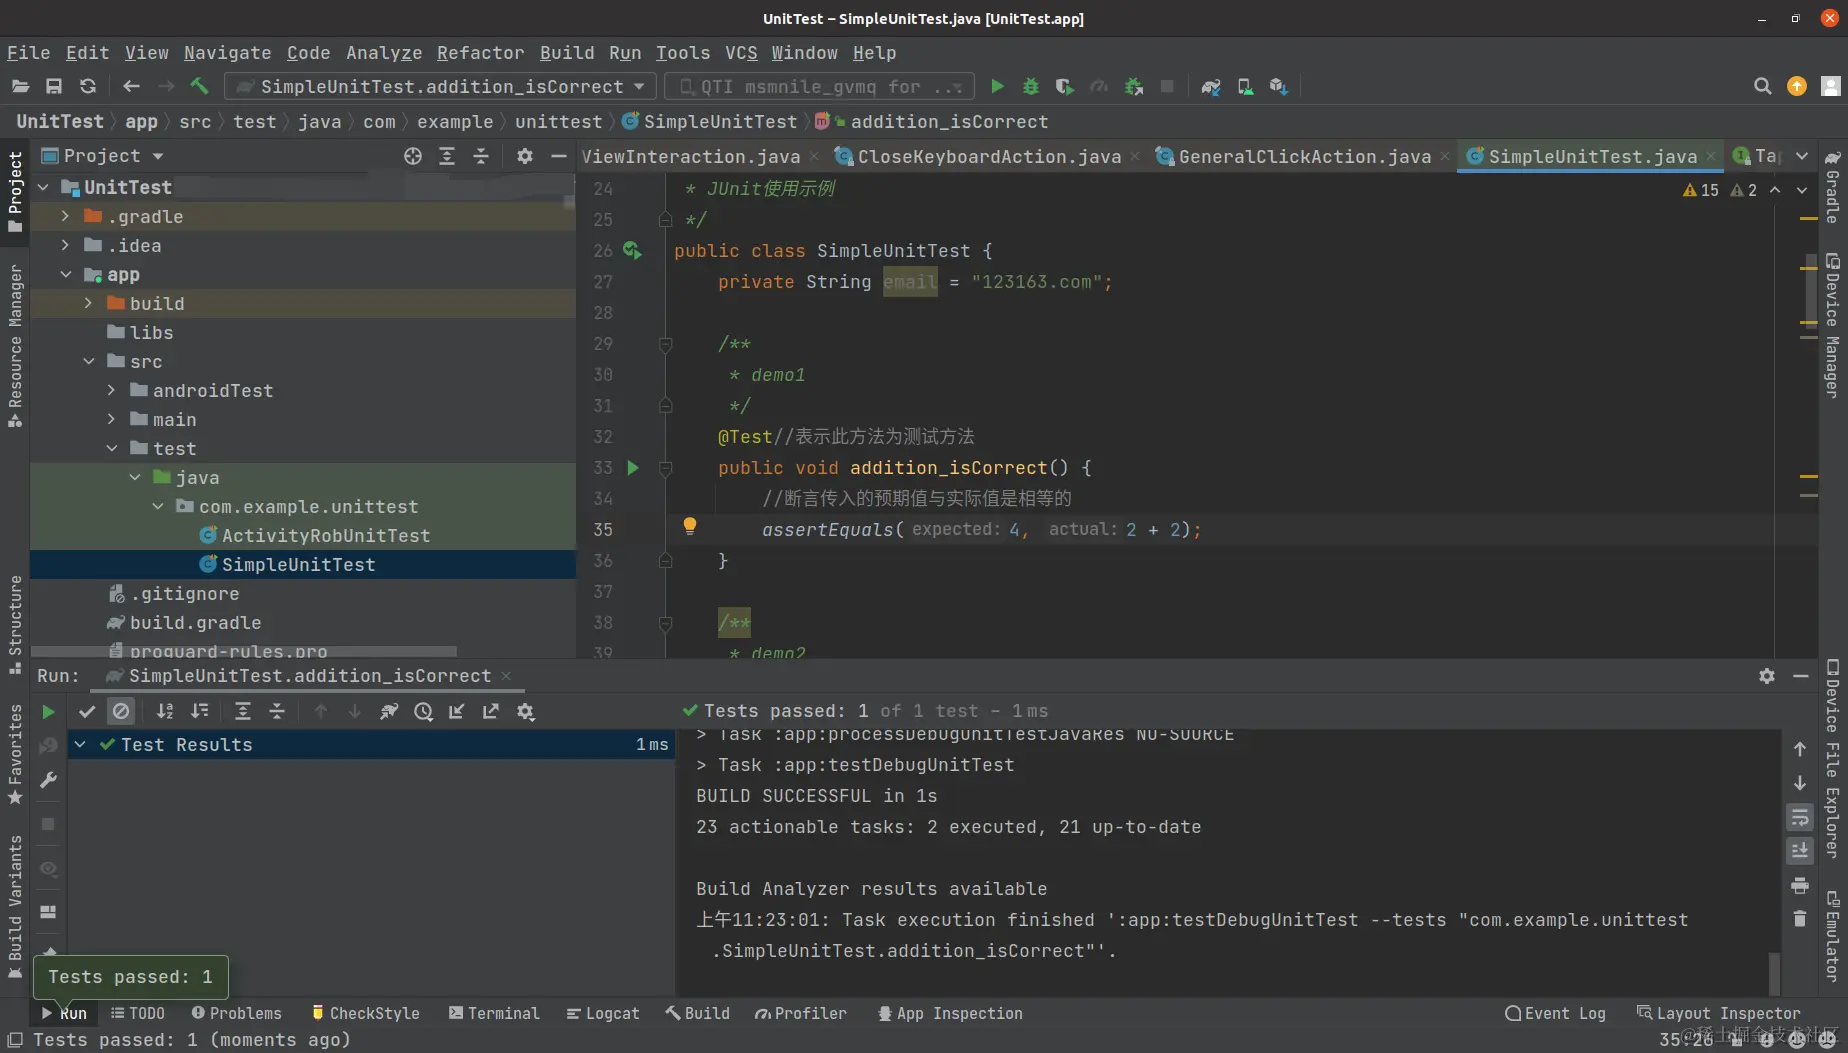This screenshot has height=1053, width=1848.
Task: Open the Terminal tool window
Action: pos(494,1013)
